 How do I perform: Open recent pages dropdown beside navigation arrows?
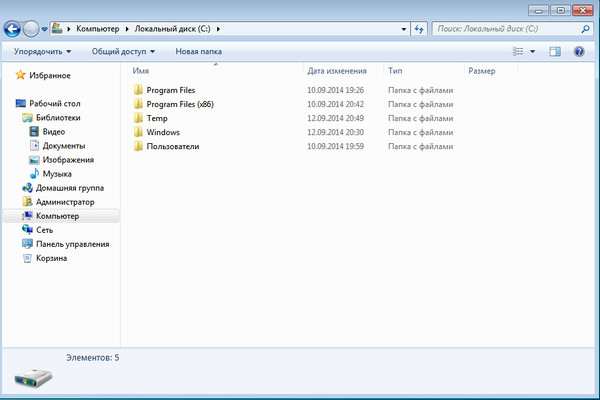tap(44, 29)
